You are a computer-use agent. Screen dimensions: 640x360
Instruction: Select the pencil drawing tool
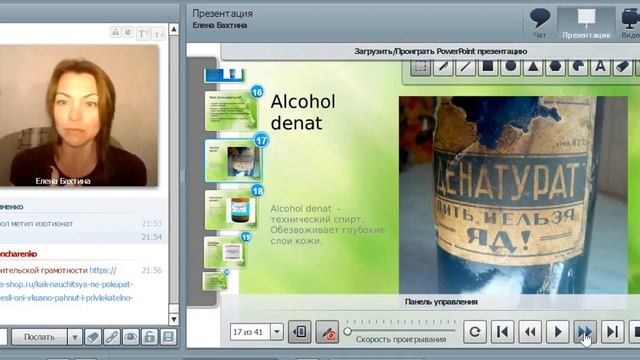(x=443, y=67)
